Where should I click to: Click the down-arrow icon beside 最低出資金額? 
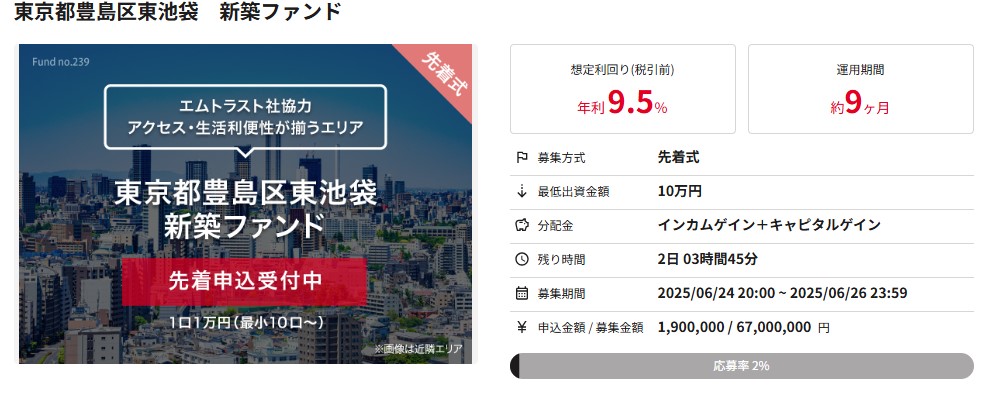[521, 191]
